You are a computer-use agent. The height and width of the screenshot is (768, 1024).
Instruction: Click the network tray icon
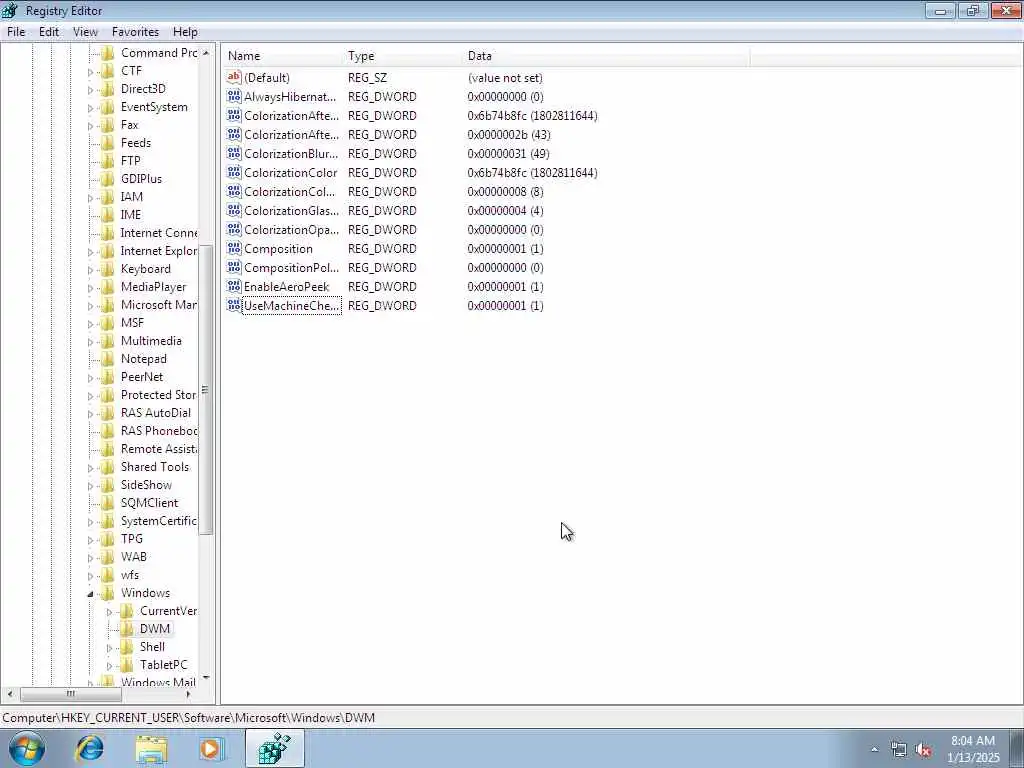click(x=899, y=750)
